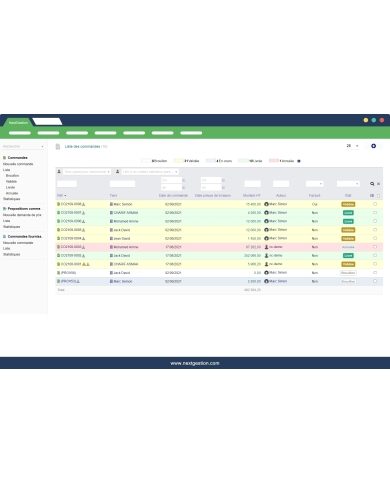Image resolution: width=390 pixels, height=484 pixels.
Task: Click the magnifier search filter icon
Action: [372, 184]
